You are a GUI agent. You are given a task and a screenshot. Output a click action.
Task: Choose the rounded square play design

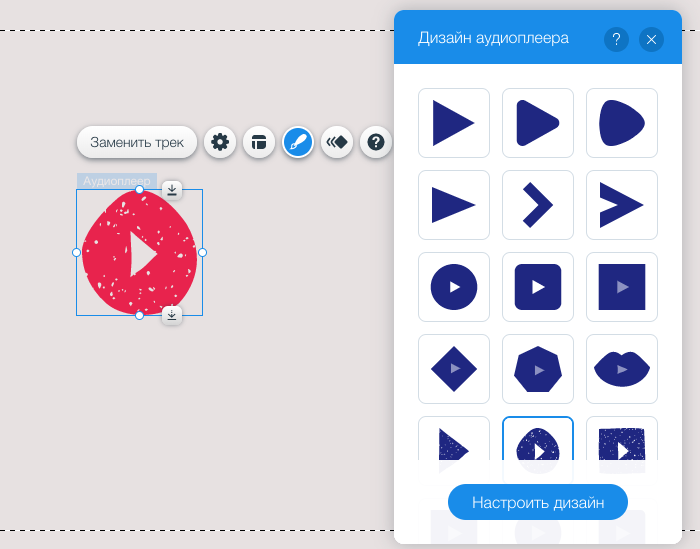(x=538, y=287)
